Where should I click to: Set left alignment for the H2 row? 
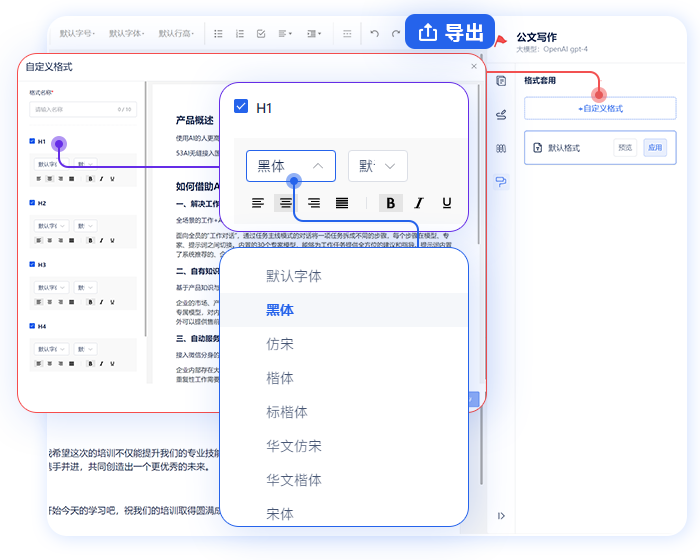pos(39,240)
